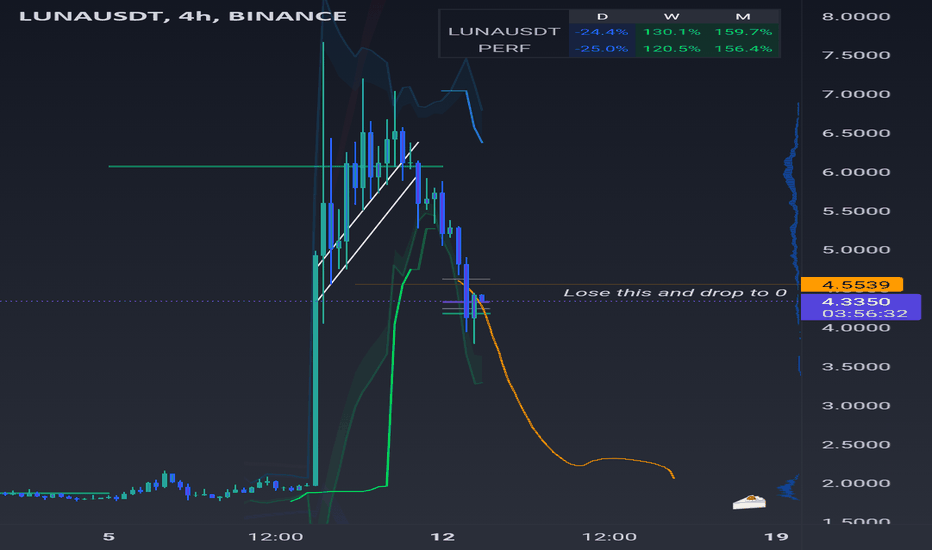Click the -25.0% PERF daily cell

tap(602, 48)
